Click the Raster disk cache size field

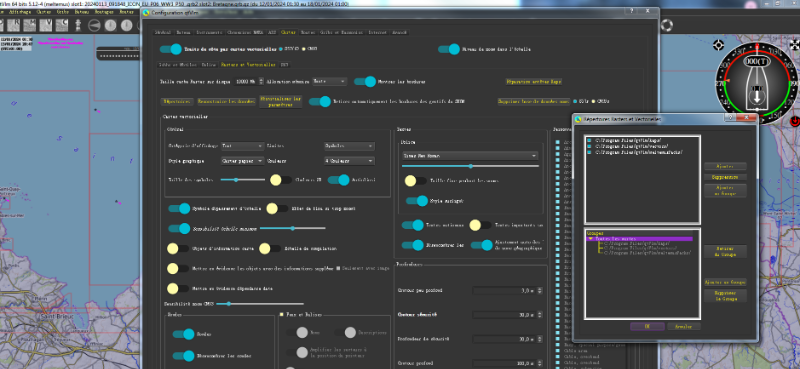tap(248, 81)
